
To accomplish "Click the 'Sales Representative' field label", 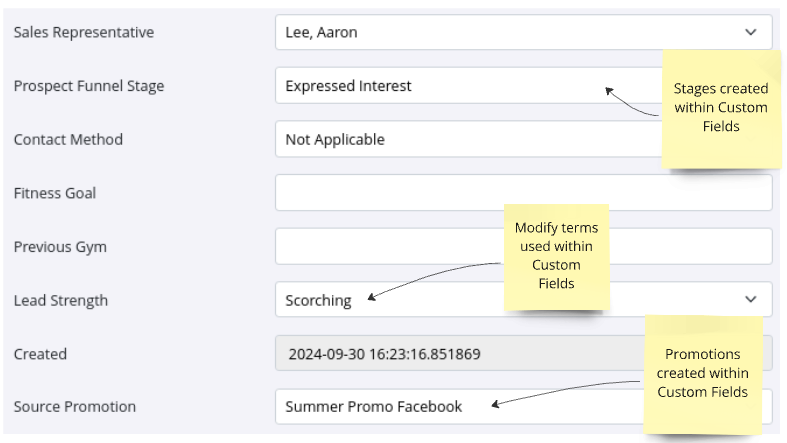I will (x=84, y=32).
